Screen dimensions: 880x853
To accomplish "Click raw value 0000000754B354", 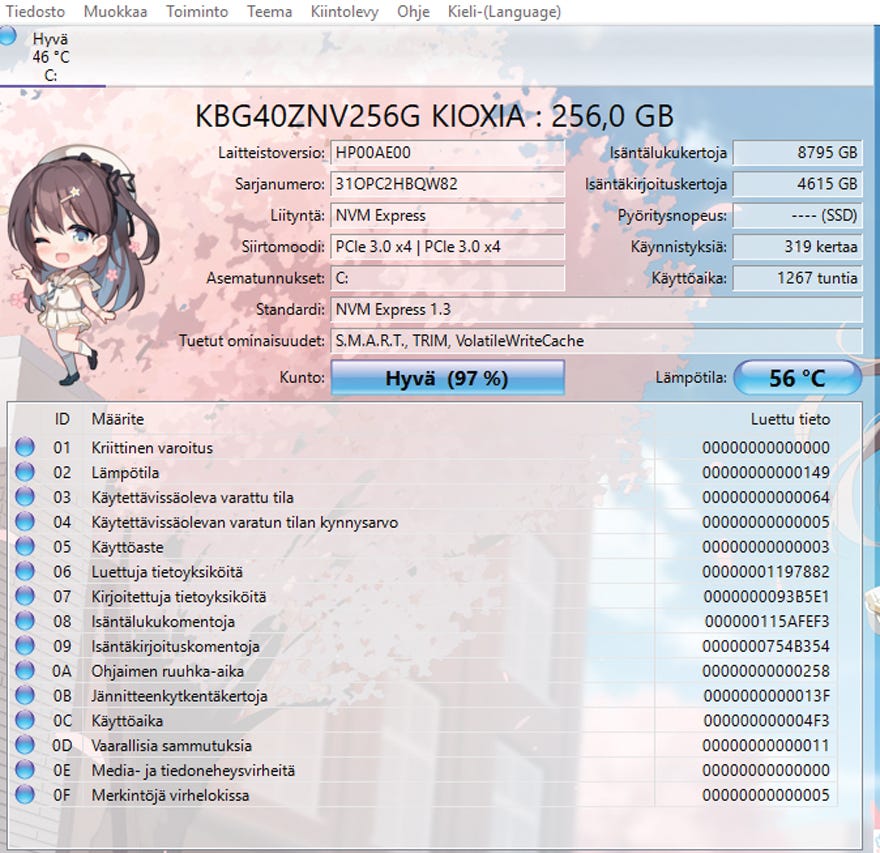I will 766,646.
